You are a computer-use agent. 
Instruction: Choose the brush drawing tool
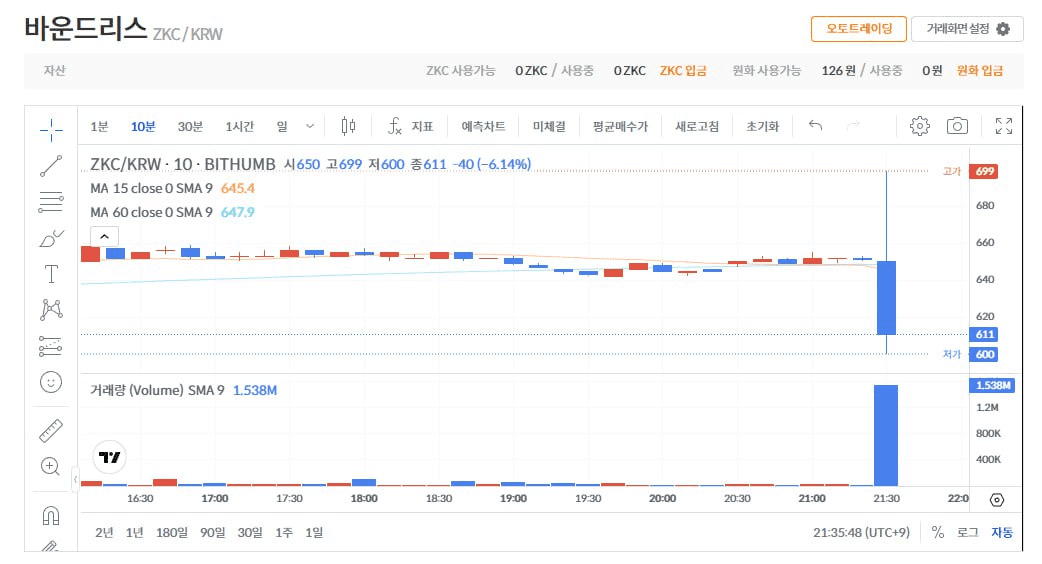51,238
